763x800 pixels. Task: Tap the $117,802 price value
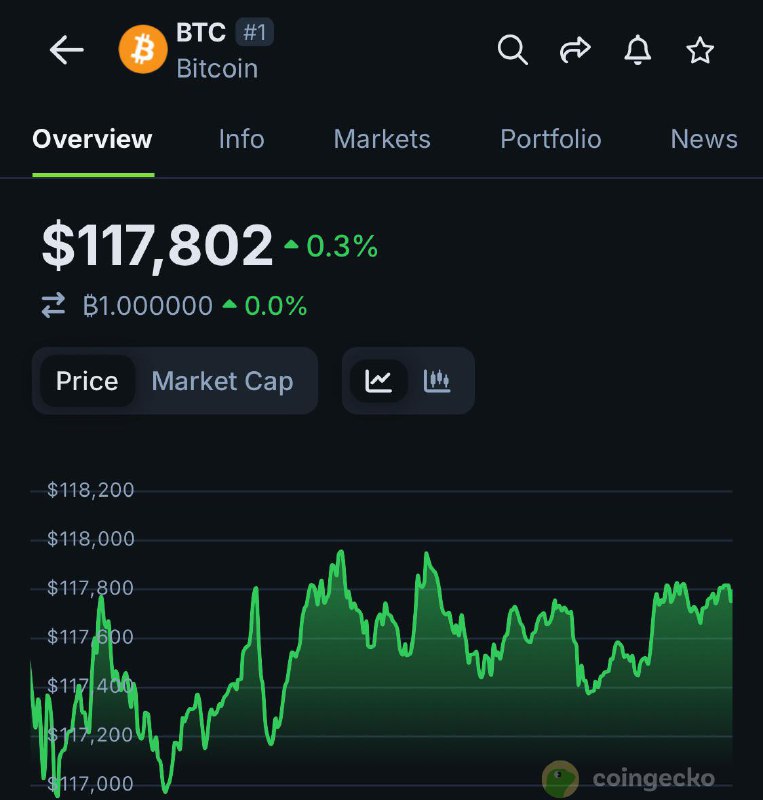click(x=157, y=245)
